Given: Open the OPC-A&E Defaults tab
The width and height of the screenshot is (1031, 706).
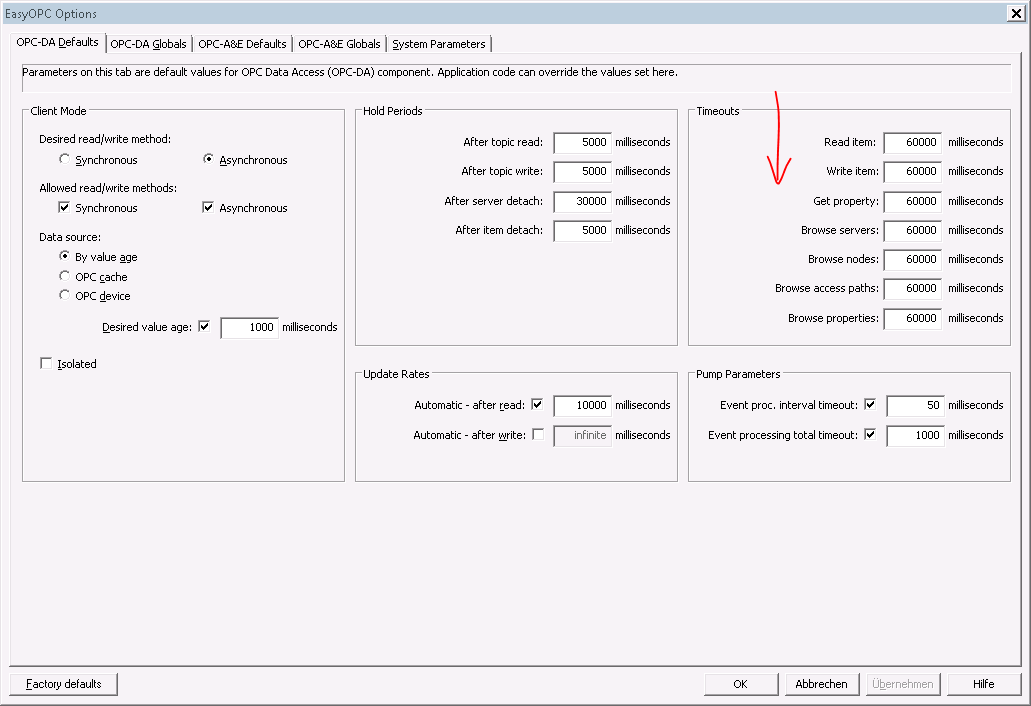Looking at the screenshot, I should (242, 44).
